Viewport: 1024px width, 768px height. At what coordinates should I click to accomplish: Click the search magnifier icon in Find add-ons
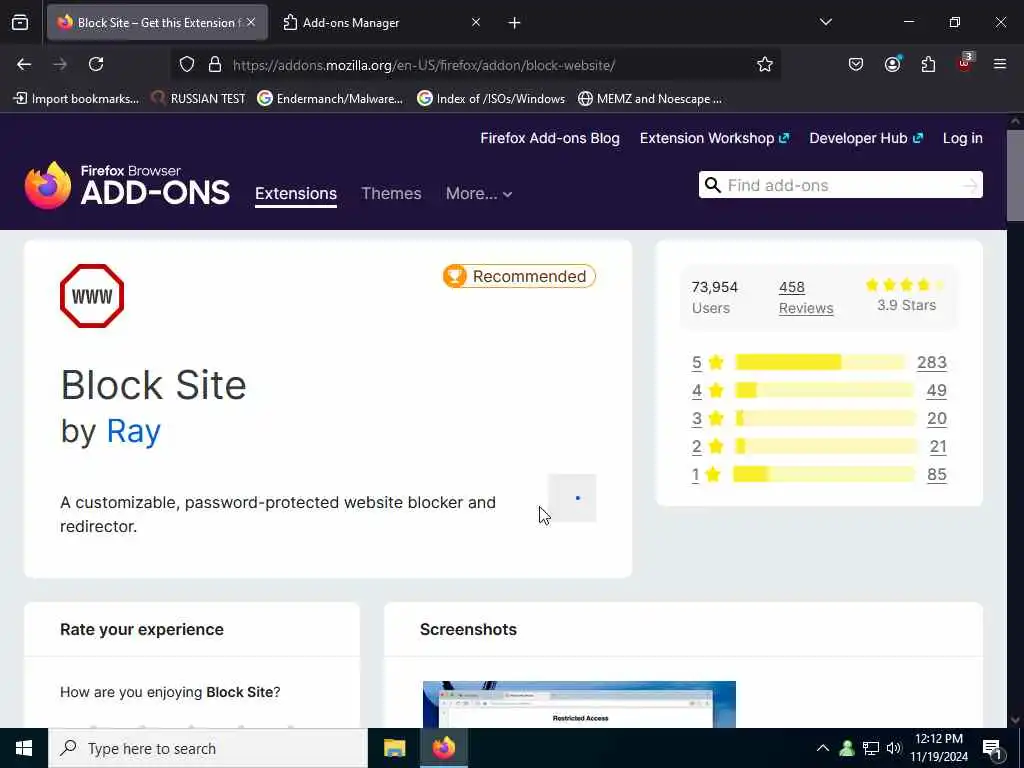(x=713, y=185)
